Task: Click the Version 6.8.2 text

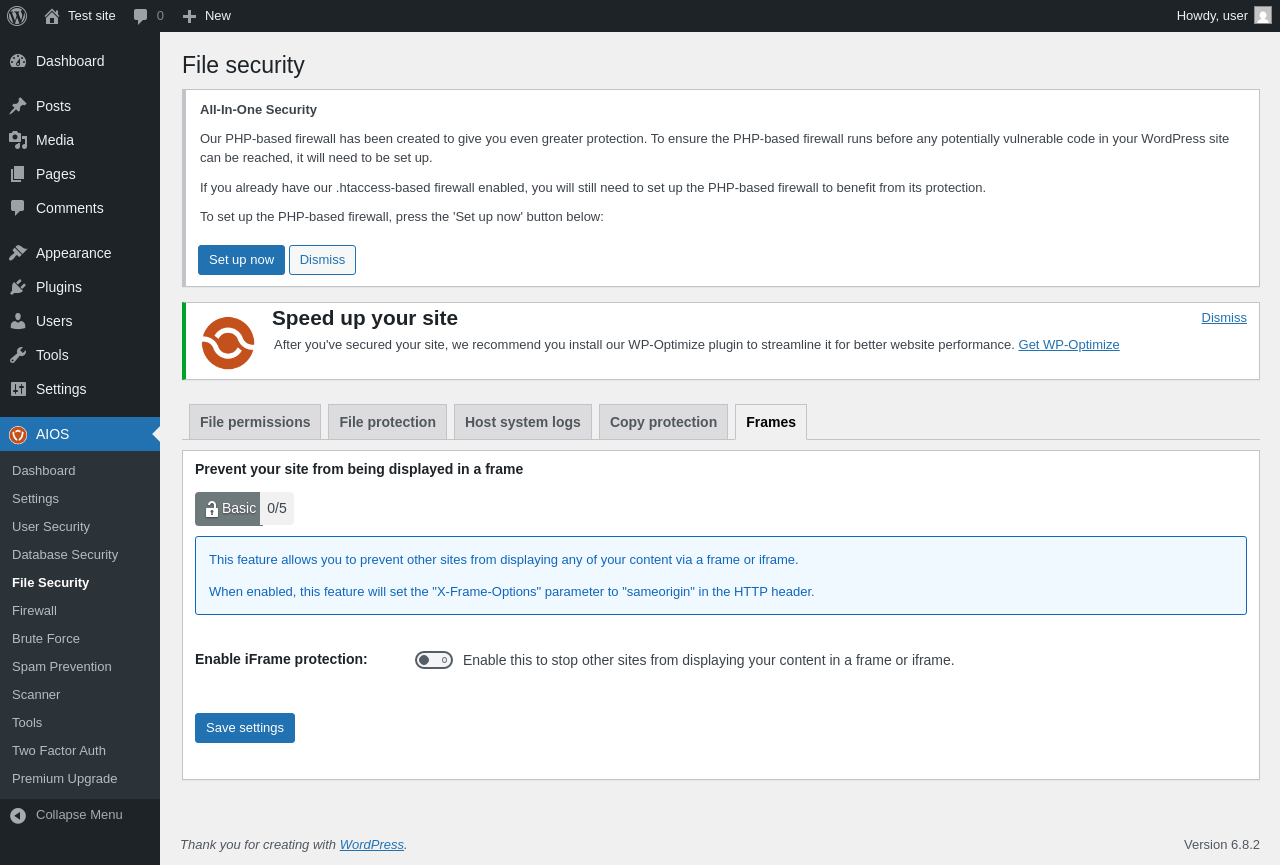Action: [1222, 845]
